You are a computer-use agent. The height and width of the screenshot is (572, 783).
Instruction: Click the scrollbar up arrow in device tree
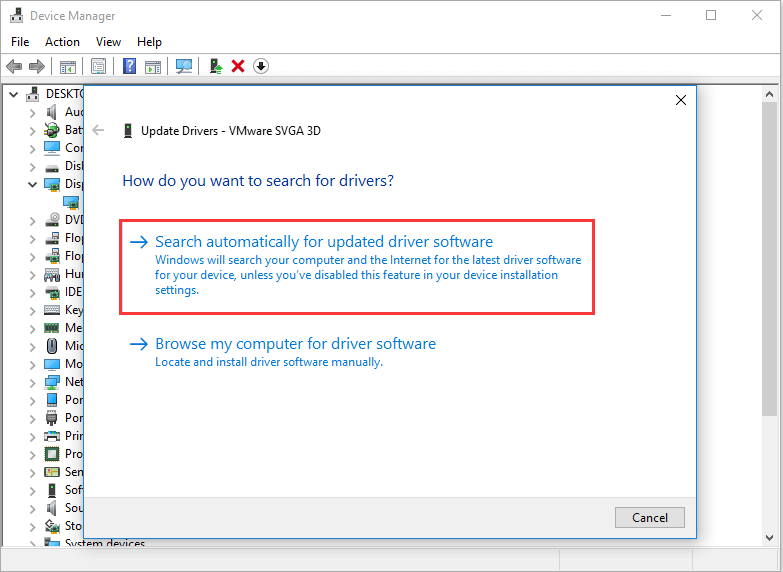click(769, 94)
